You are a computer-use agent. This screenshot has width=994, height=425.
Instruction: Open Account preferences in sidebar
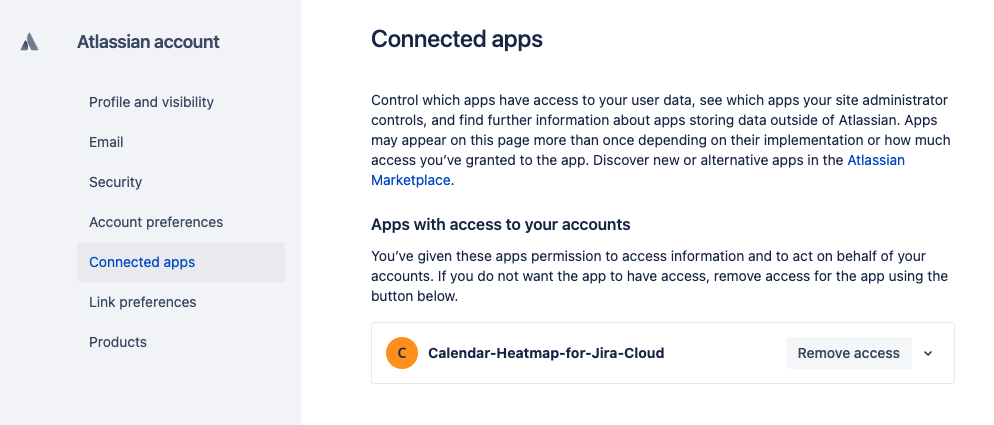click(156, 222)
